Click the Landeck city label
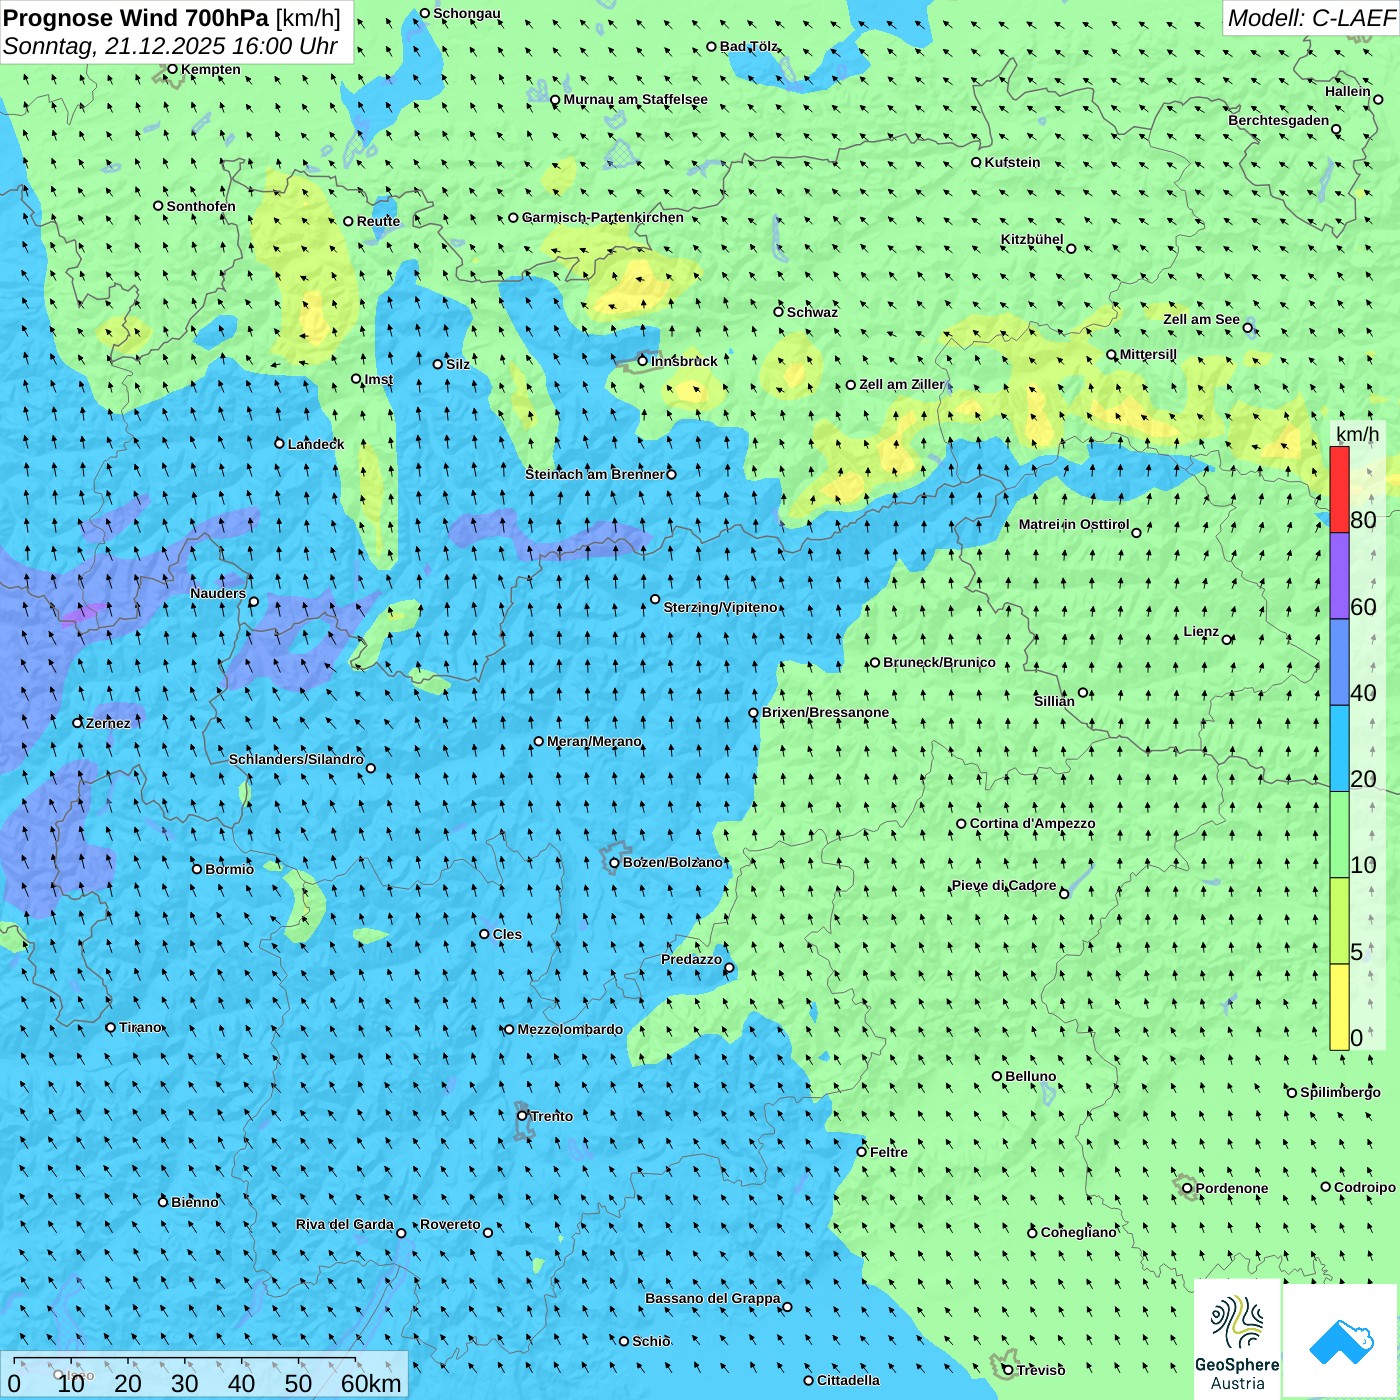 pos(316,444)
